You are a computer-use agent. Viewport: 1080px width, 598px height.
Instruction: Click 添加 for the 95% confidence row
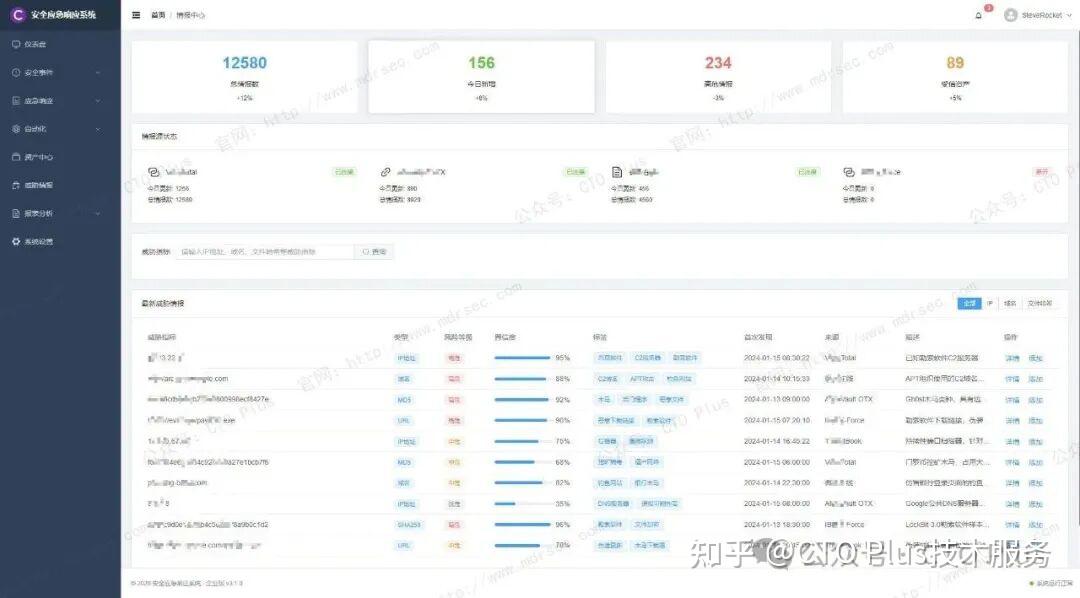(x=1035, y=358)
